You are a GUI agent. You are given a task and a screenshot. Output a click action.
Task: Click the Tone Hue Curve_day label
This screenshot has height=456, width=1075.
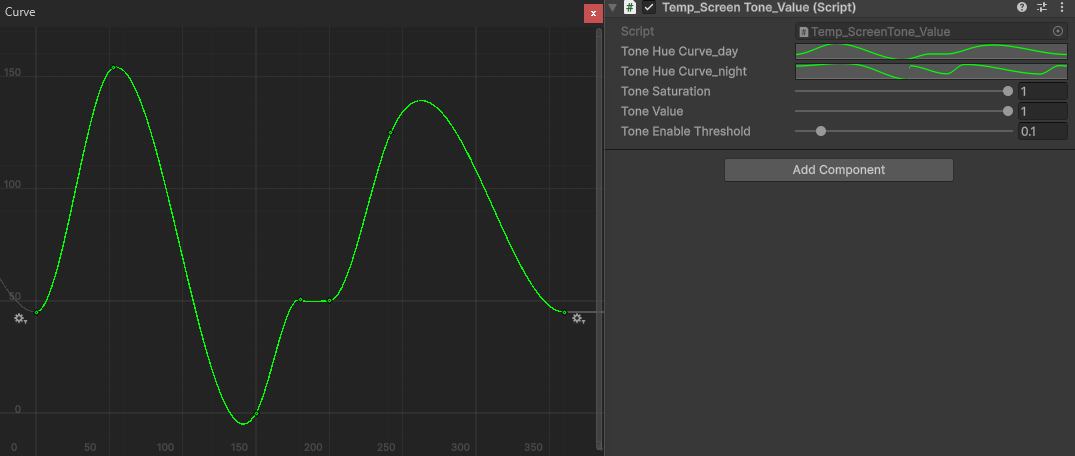tap(679, 51)
